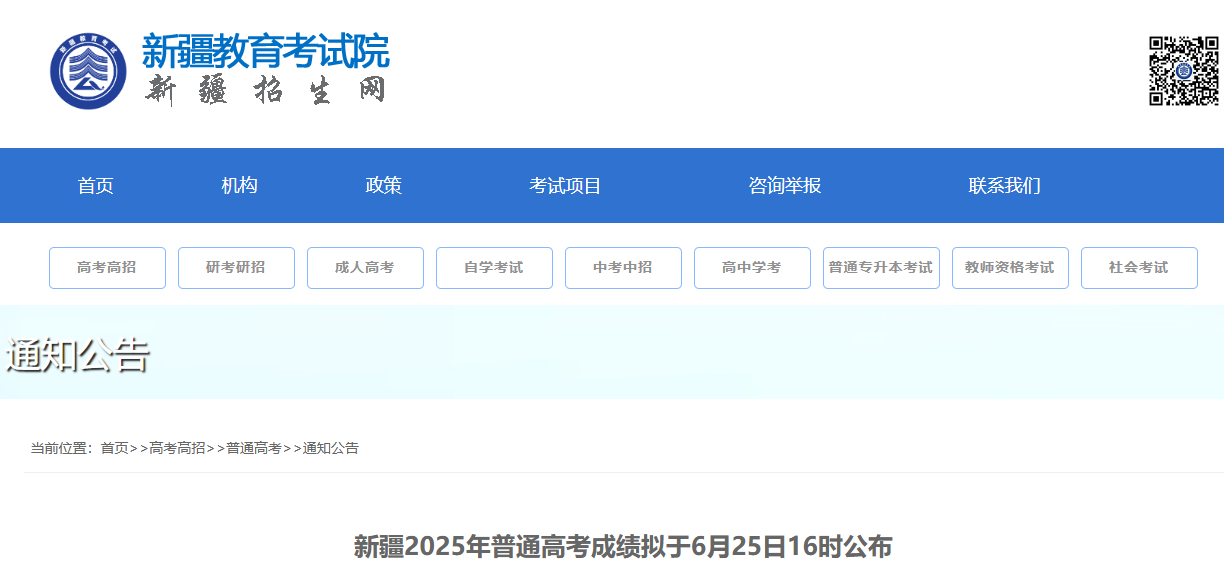Open the 教师资格考试 category button

pyautogui.click(x=1010, y=268)
